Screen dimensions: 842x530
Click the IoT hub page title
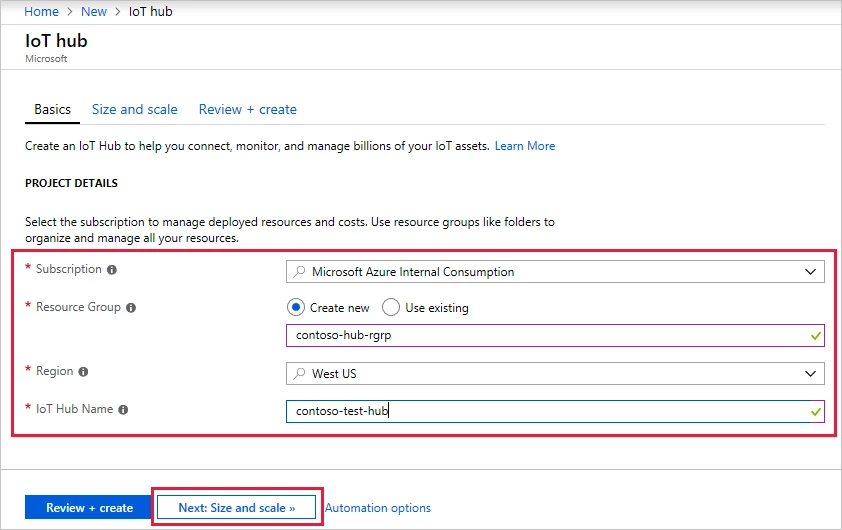click(56, 41)
